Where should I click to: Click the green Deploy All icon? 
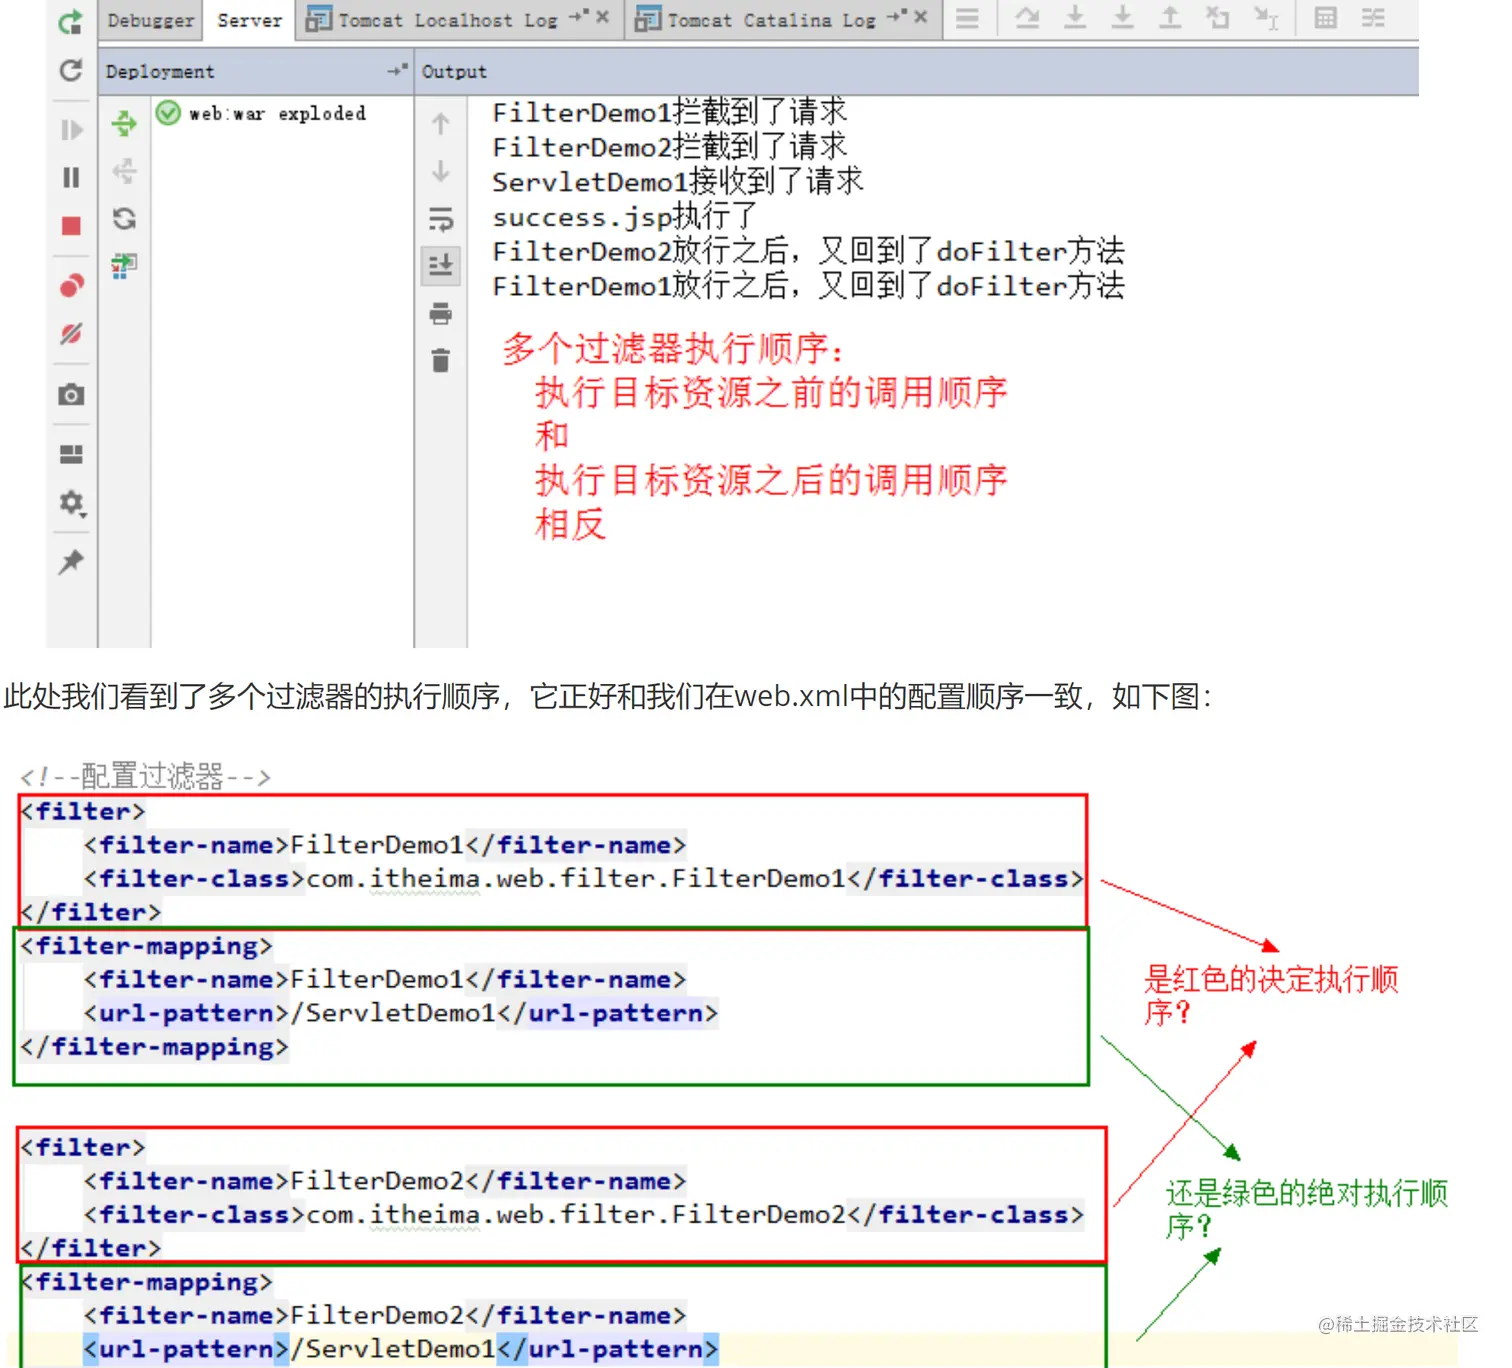click(x=124, y=123)
